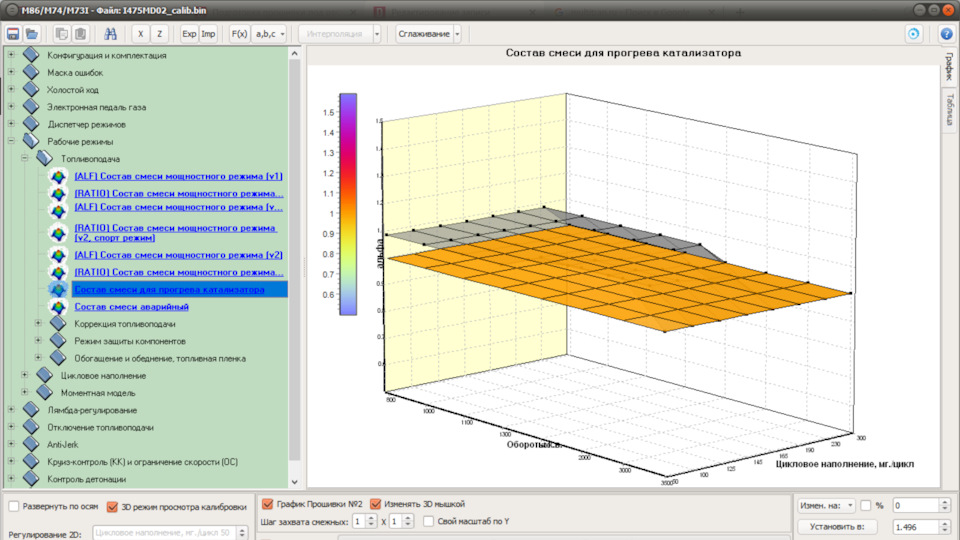Click the blue refresh icon in the toolbar
Image resolution: width=960 pixels, height=540 pixels.
coord(913,34)
